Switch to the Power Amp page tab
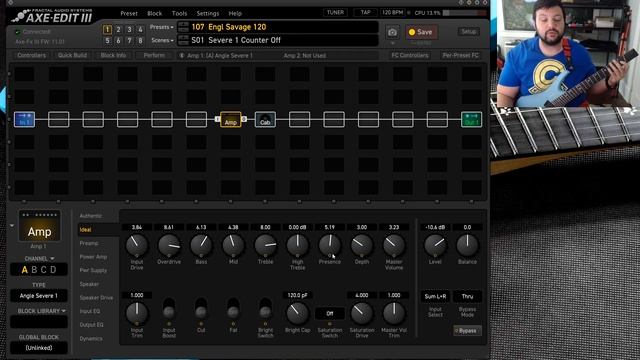Image resolution: width=640 pixels, height=360 pixels. (93, 257)
